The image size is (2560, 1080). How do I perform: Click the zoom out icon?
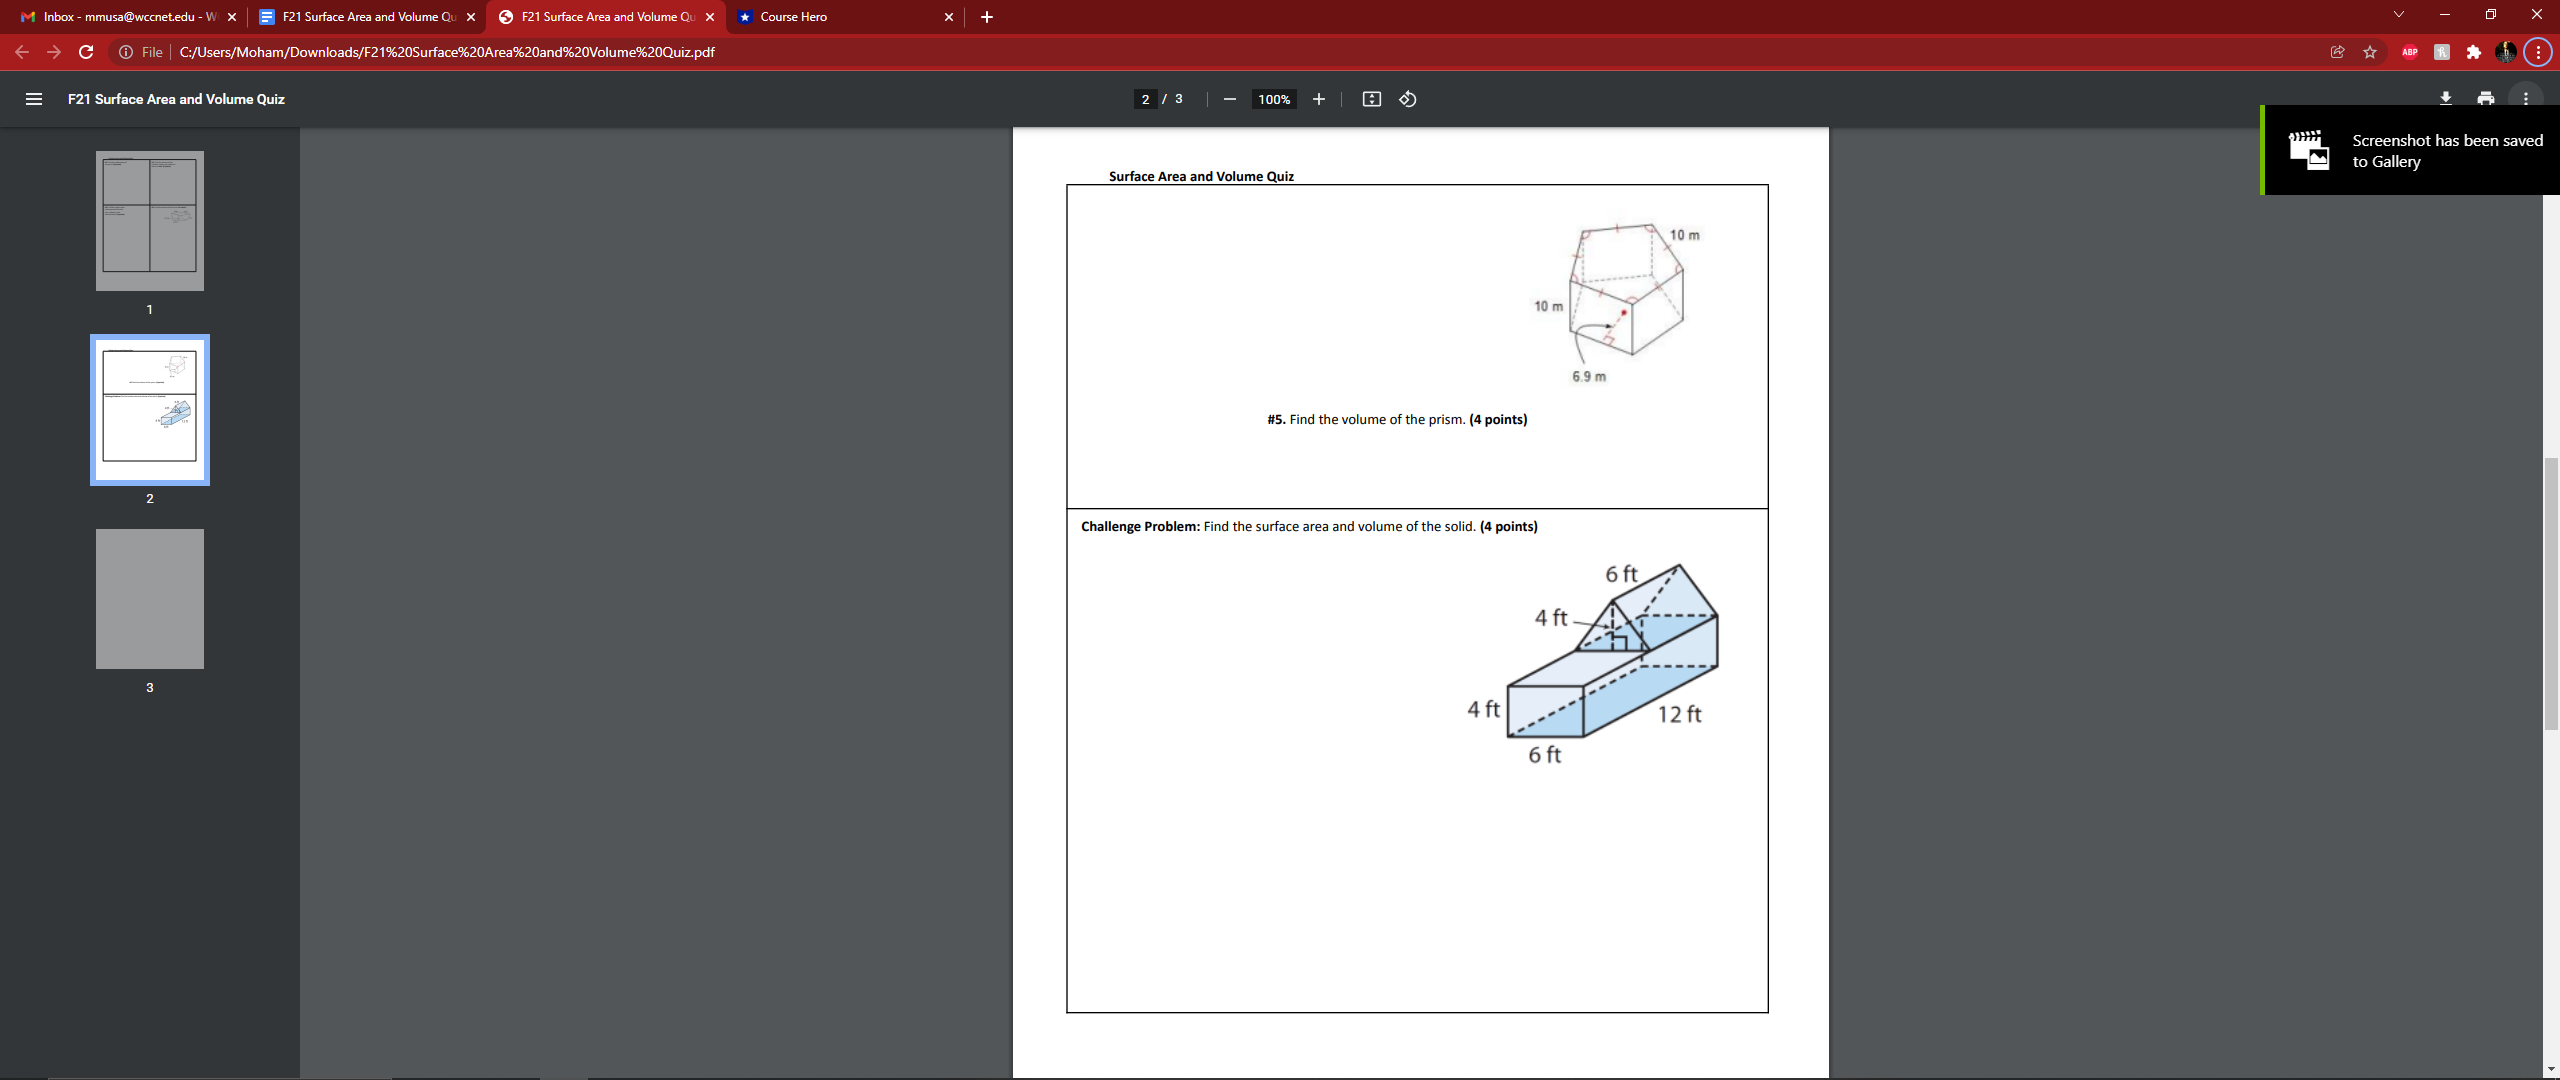click(1229, 99)
